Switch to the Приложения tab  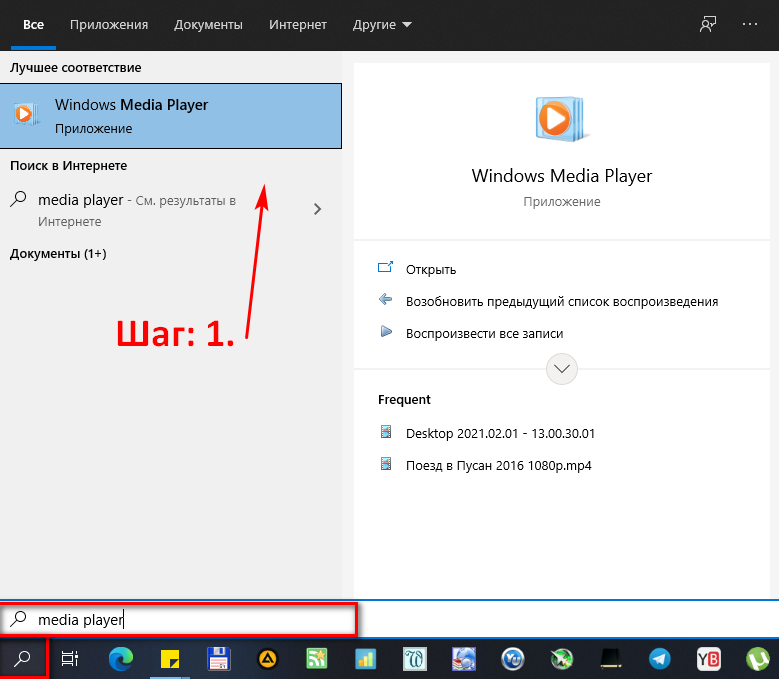point(109,25)
